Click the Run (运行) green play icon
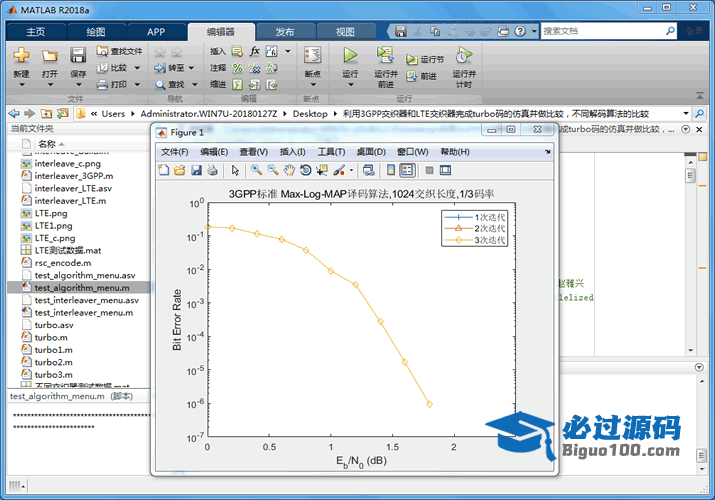 350,56
